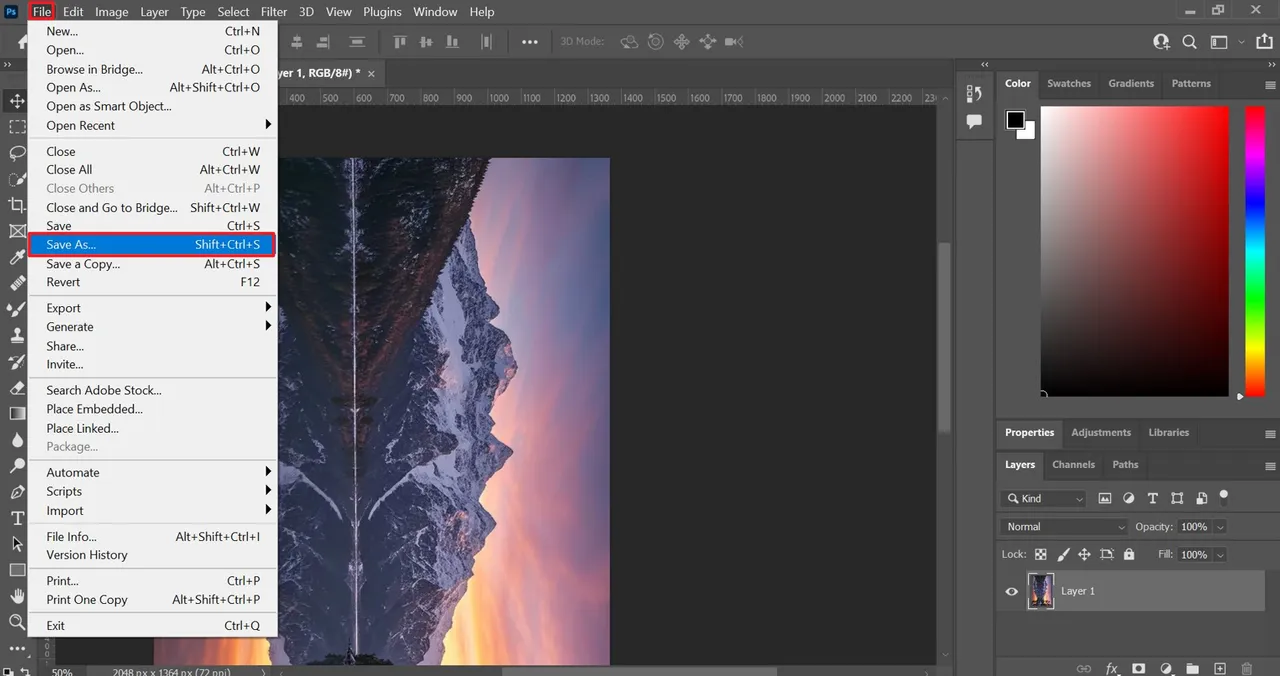Choose the Hand tool
This screenshot has height=676, width=1280.
pos(17,596)
